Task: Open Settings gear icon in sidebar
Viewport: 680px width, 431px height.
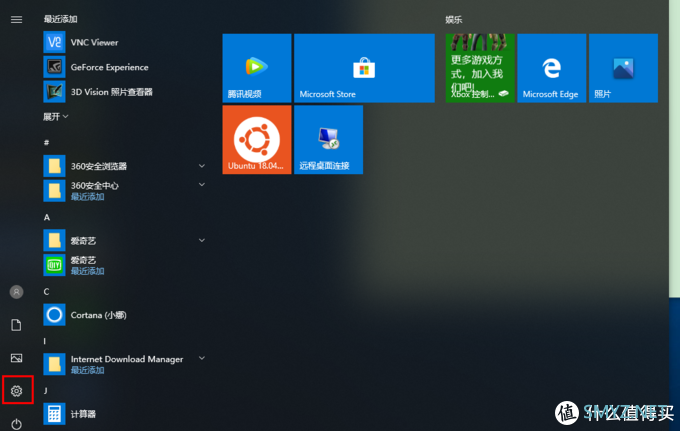Action: pos(16,391)
